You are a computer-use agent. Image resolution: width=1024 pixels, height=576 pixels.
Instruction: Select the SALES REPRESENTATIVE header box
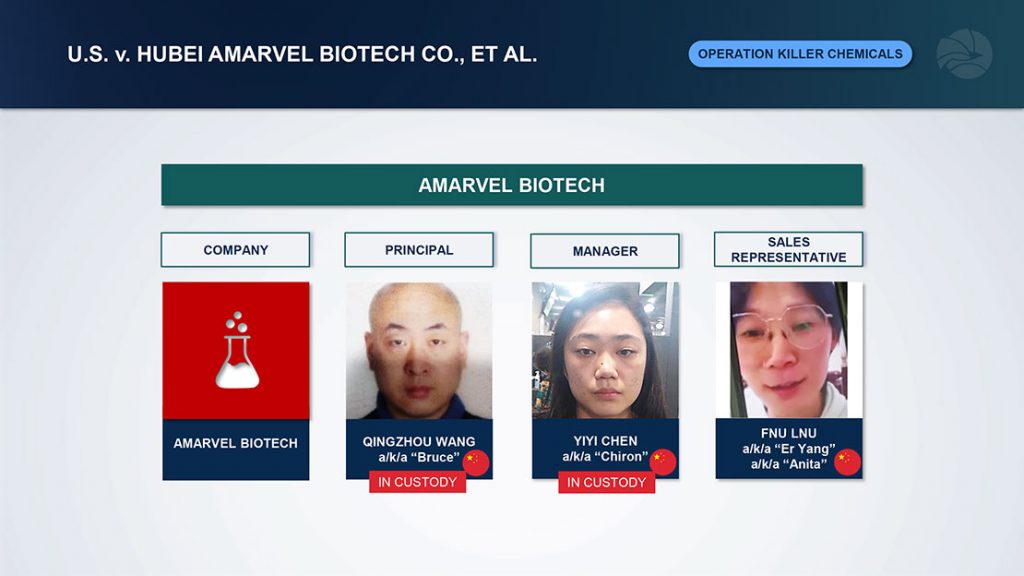click(x=788, y=249)
